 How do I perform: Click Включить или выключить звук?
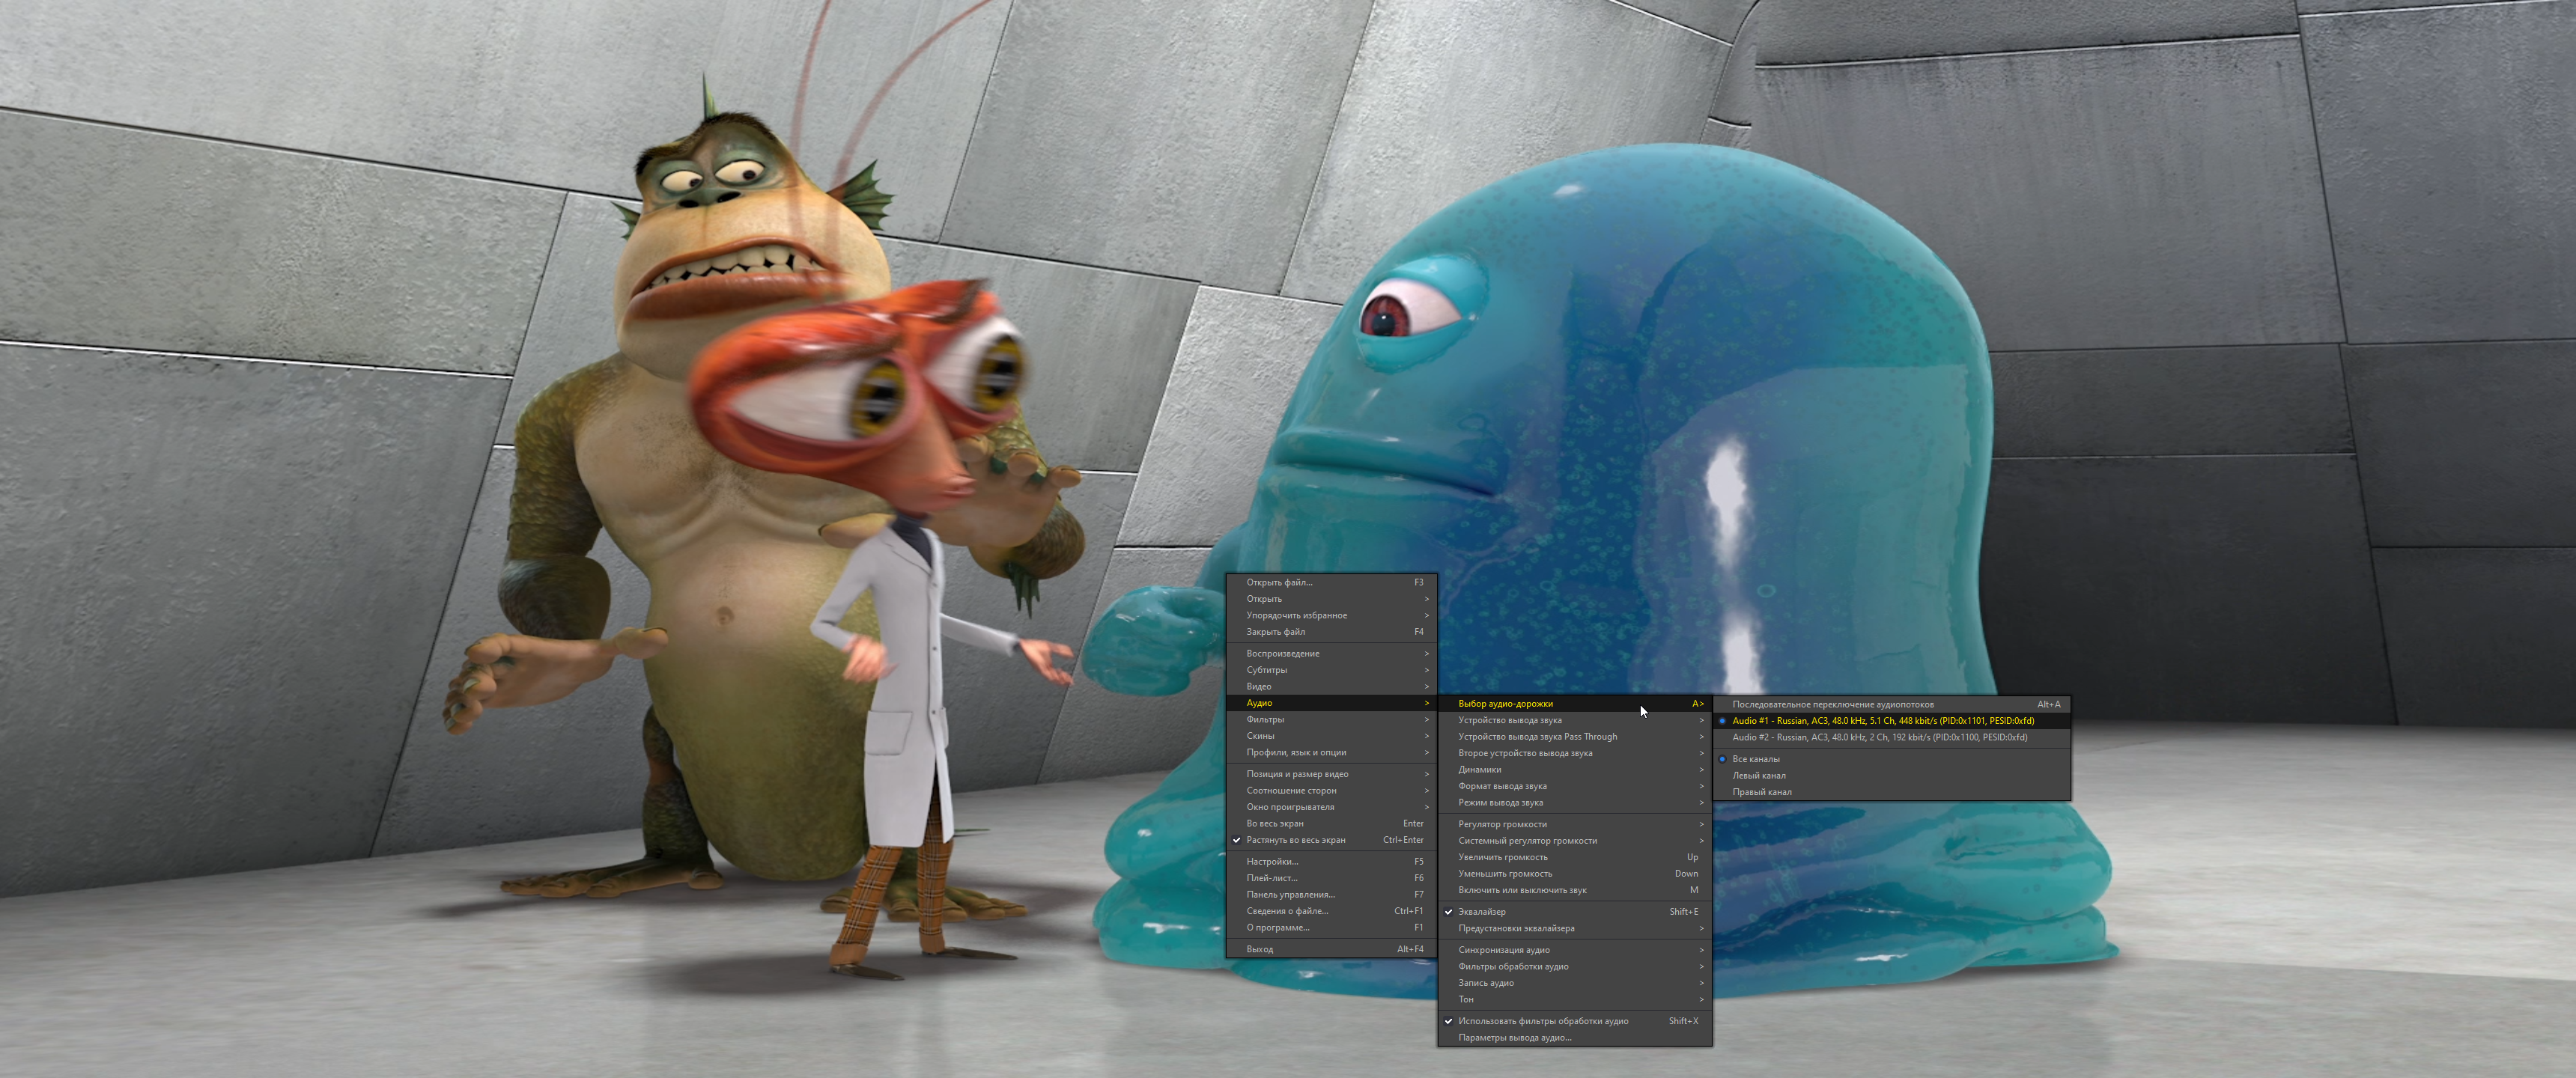point(1522,890)
